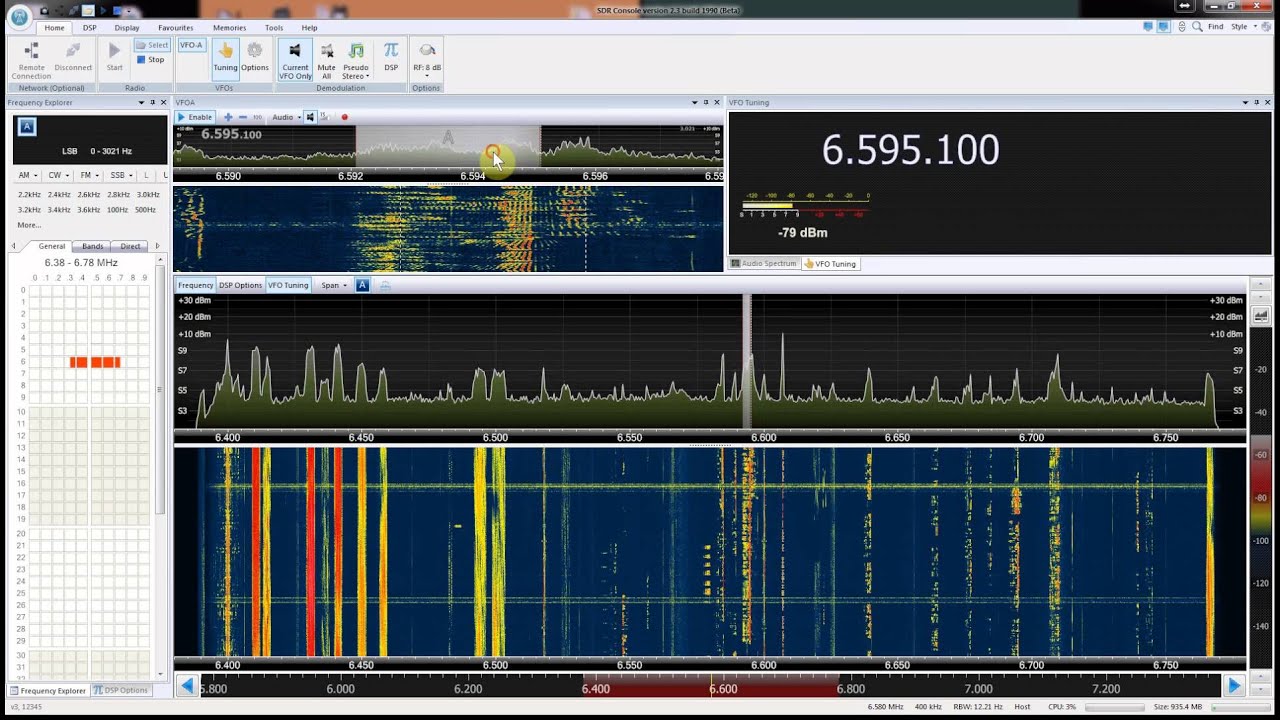Click the right tab scroll arrow beside Direct

coord(158,246)
